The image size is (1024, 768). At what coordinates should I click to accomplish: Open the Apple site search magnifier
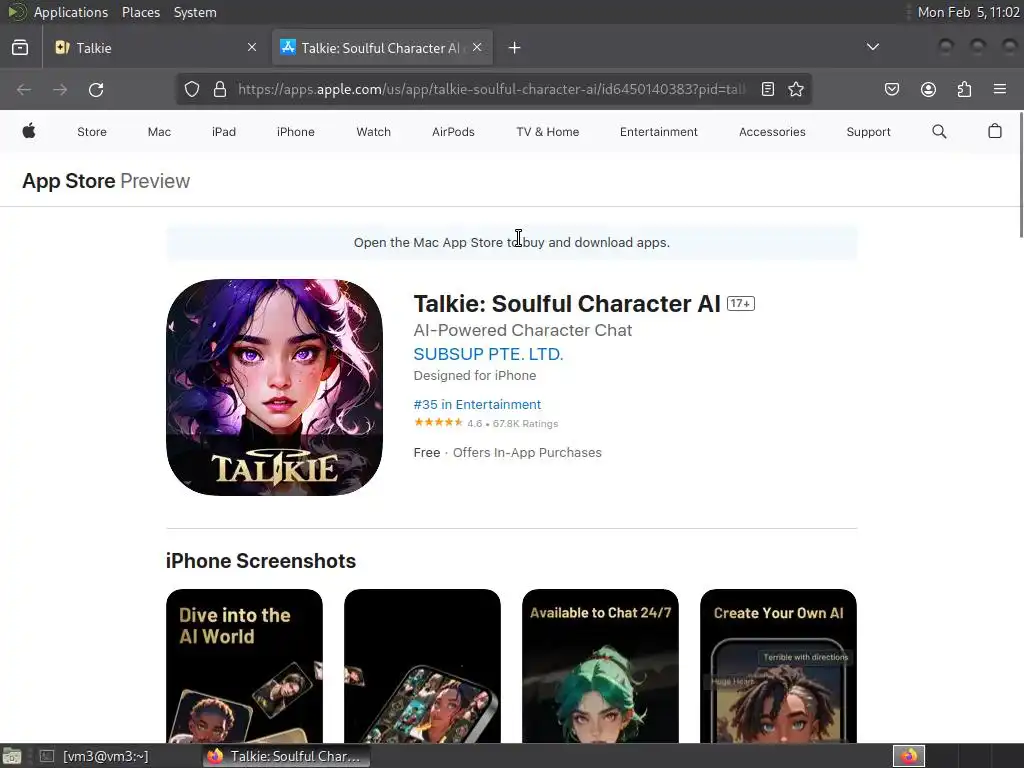click(939, 131)
